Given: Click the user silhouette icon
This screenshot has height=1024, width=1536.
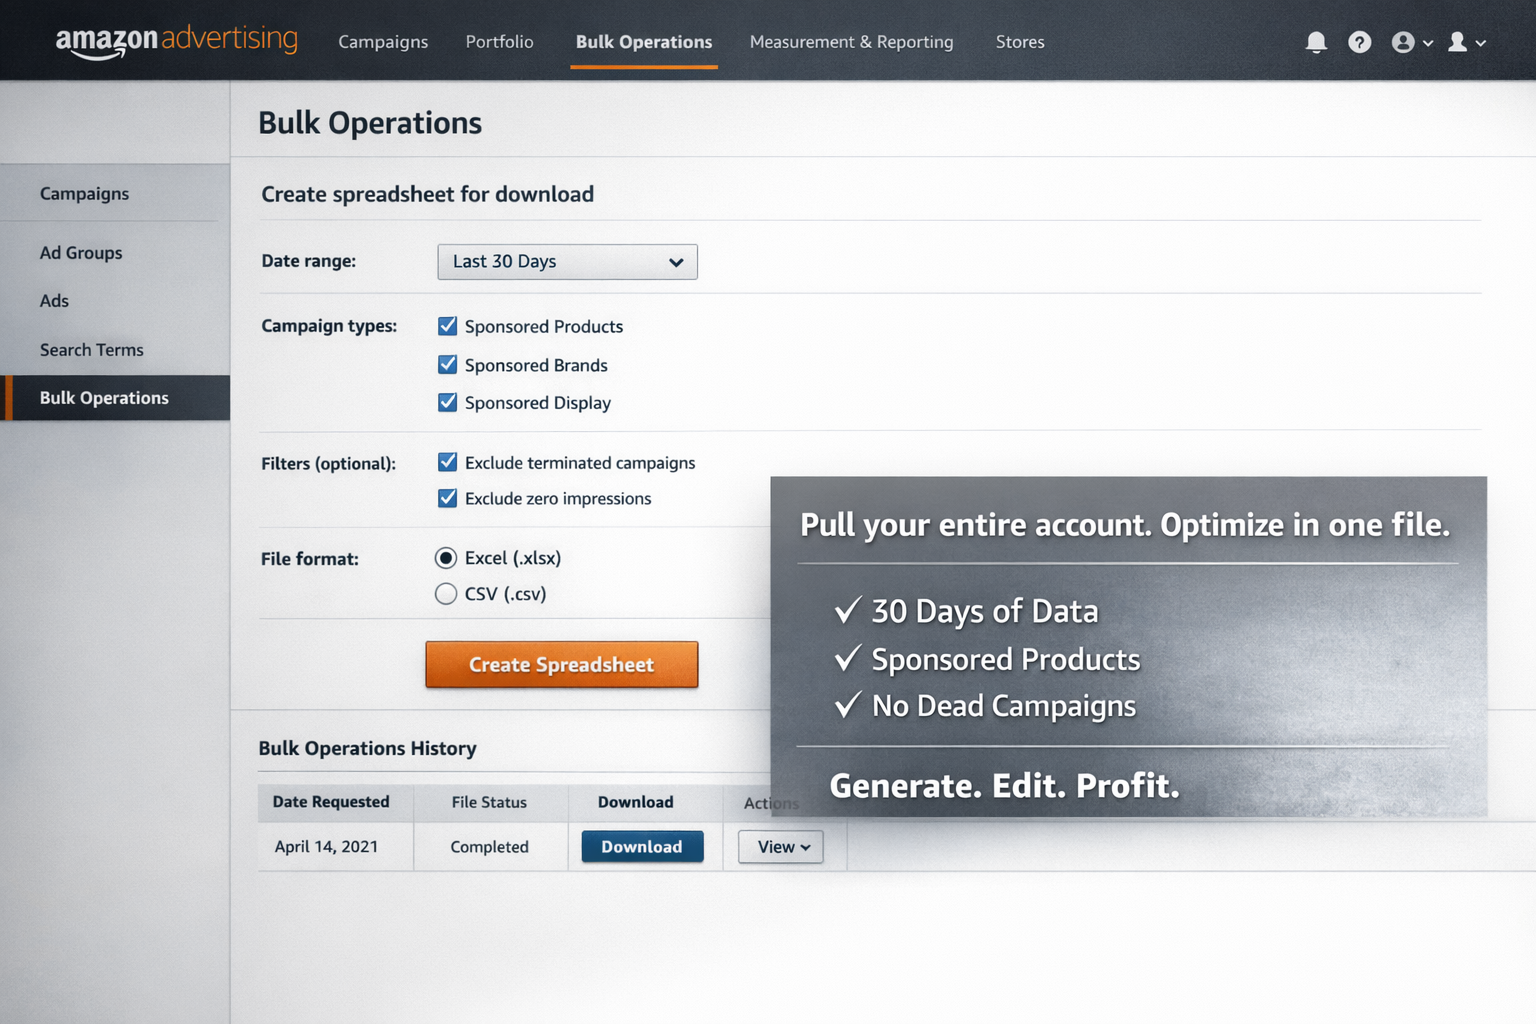Looking at the screenshot, I should tap(1459, 41).
